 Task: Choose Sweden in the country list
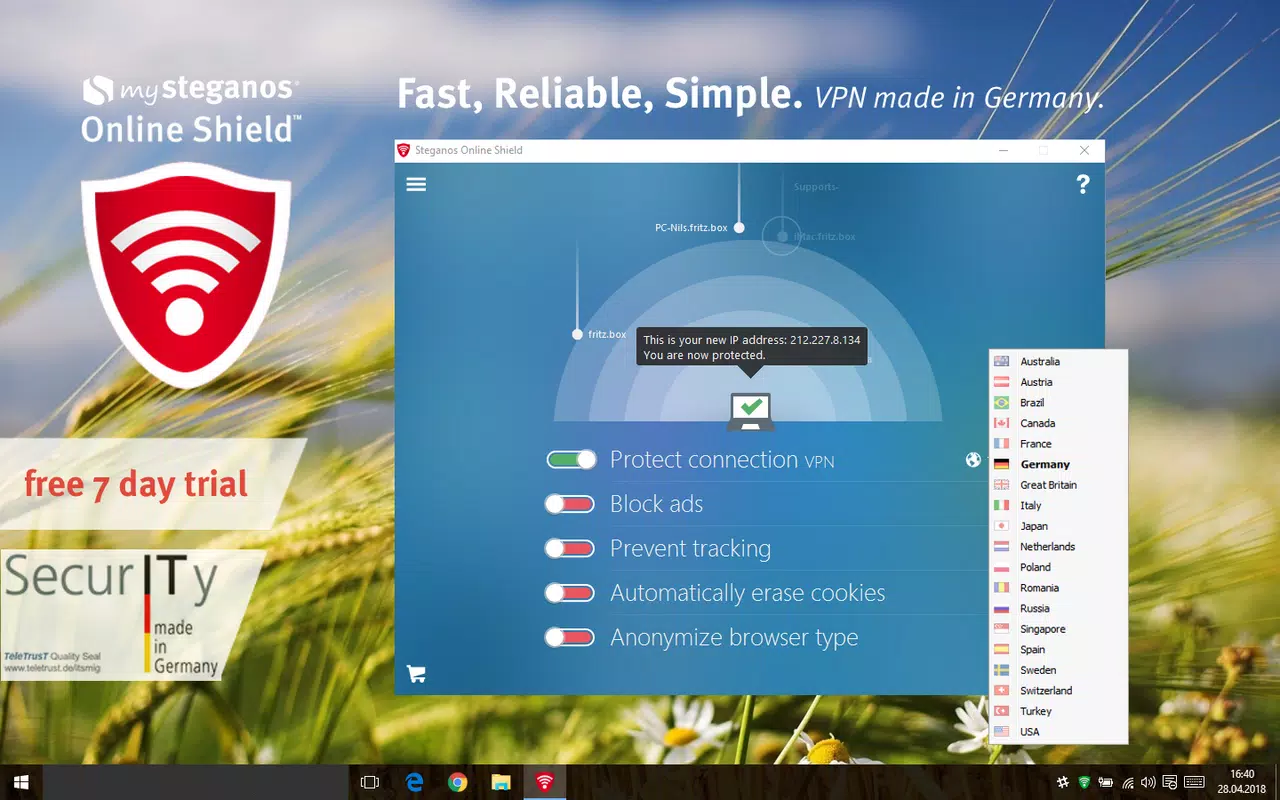[1058, 670]
